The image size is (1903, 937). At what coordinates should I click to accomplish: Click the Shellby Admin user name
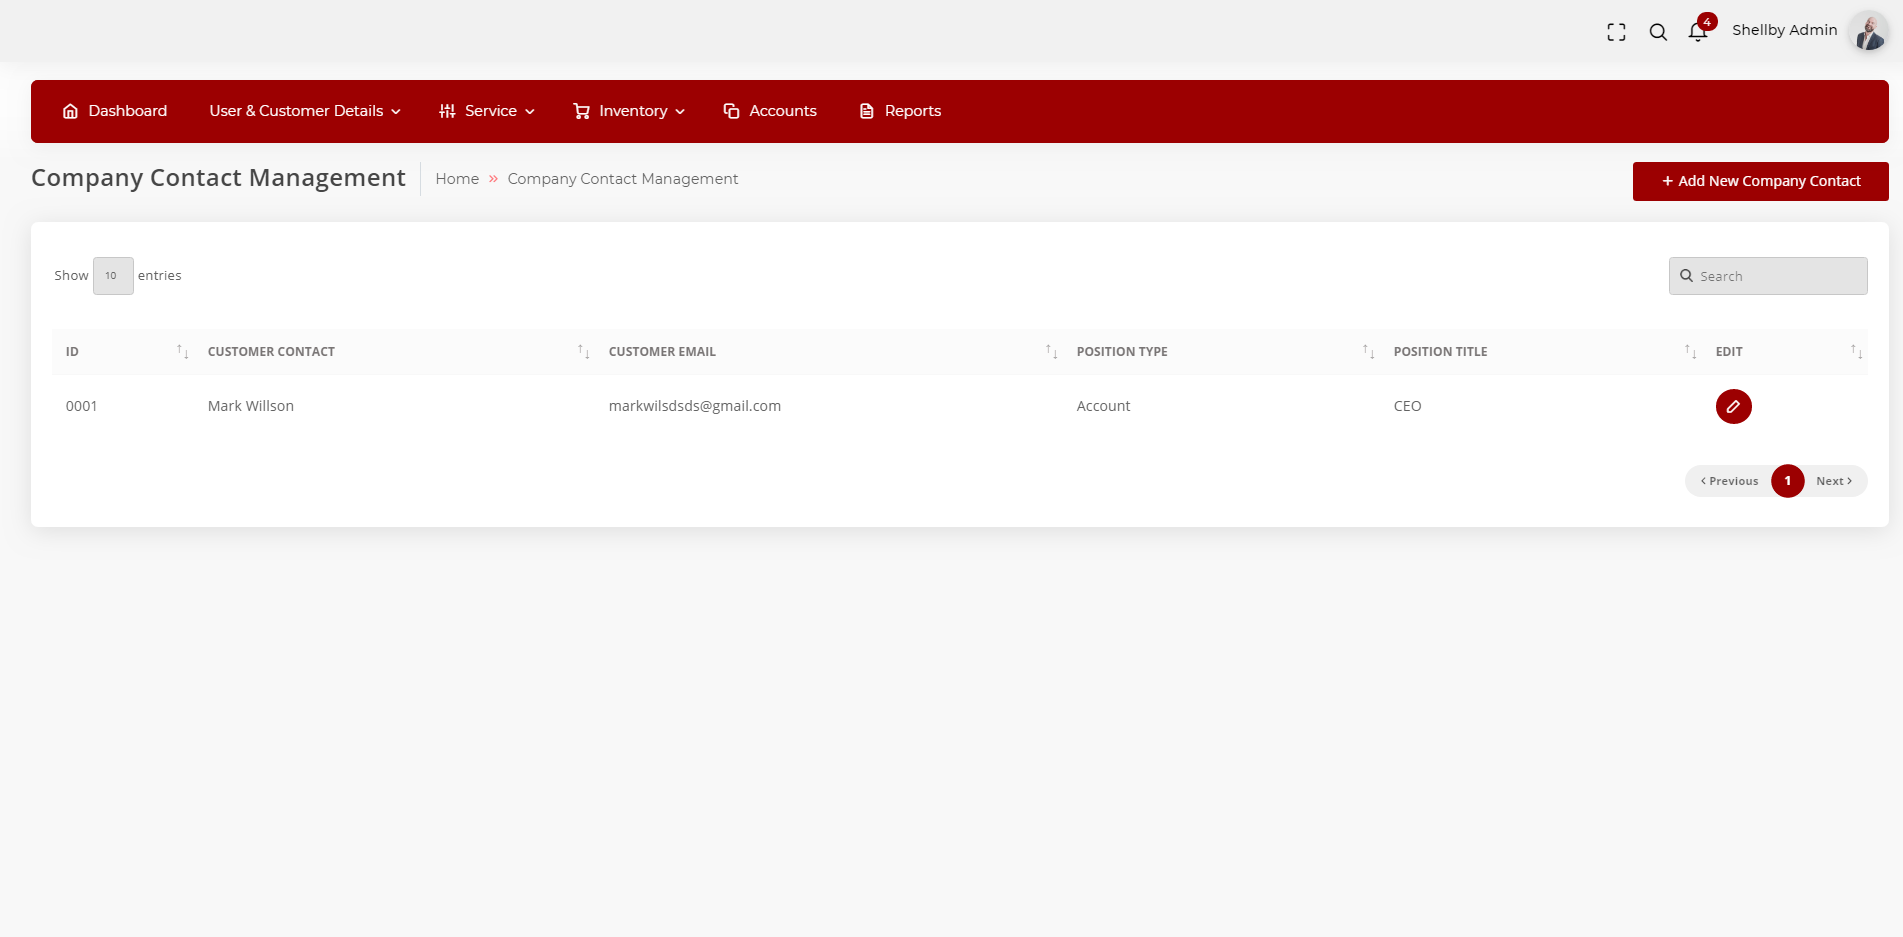(1784, 30)
